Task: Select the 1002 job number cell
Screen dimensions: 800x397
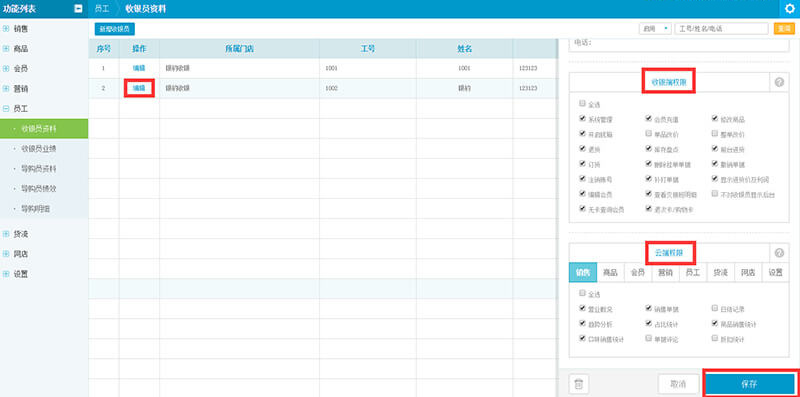Action: coord(368,88)
